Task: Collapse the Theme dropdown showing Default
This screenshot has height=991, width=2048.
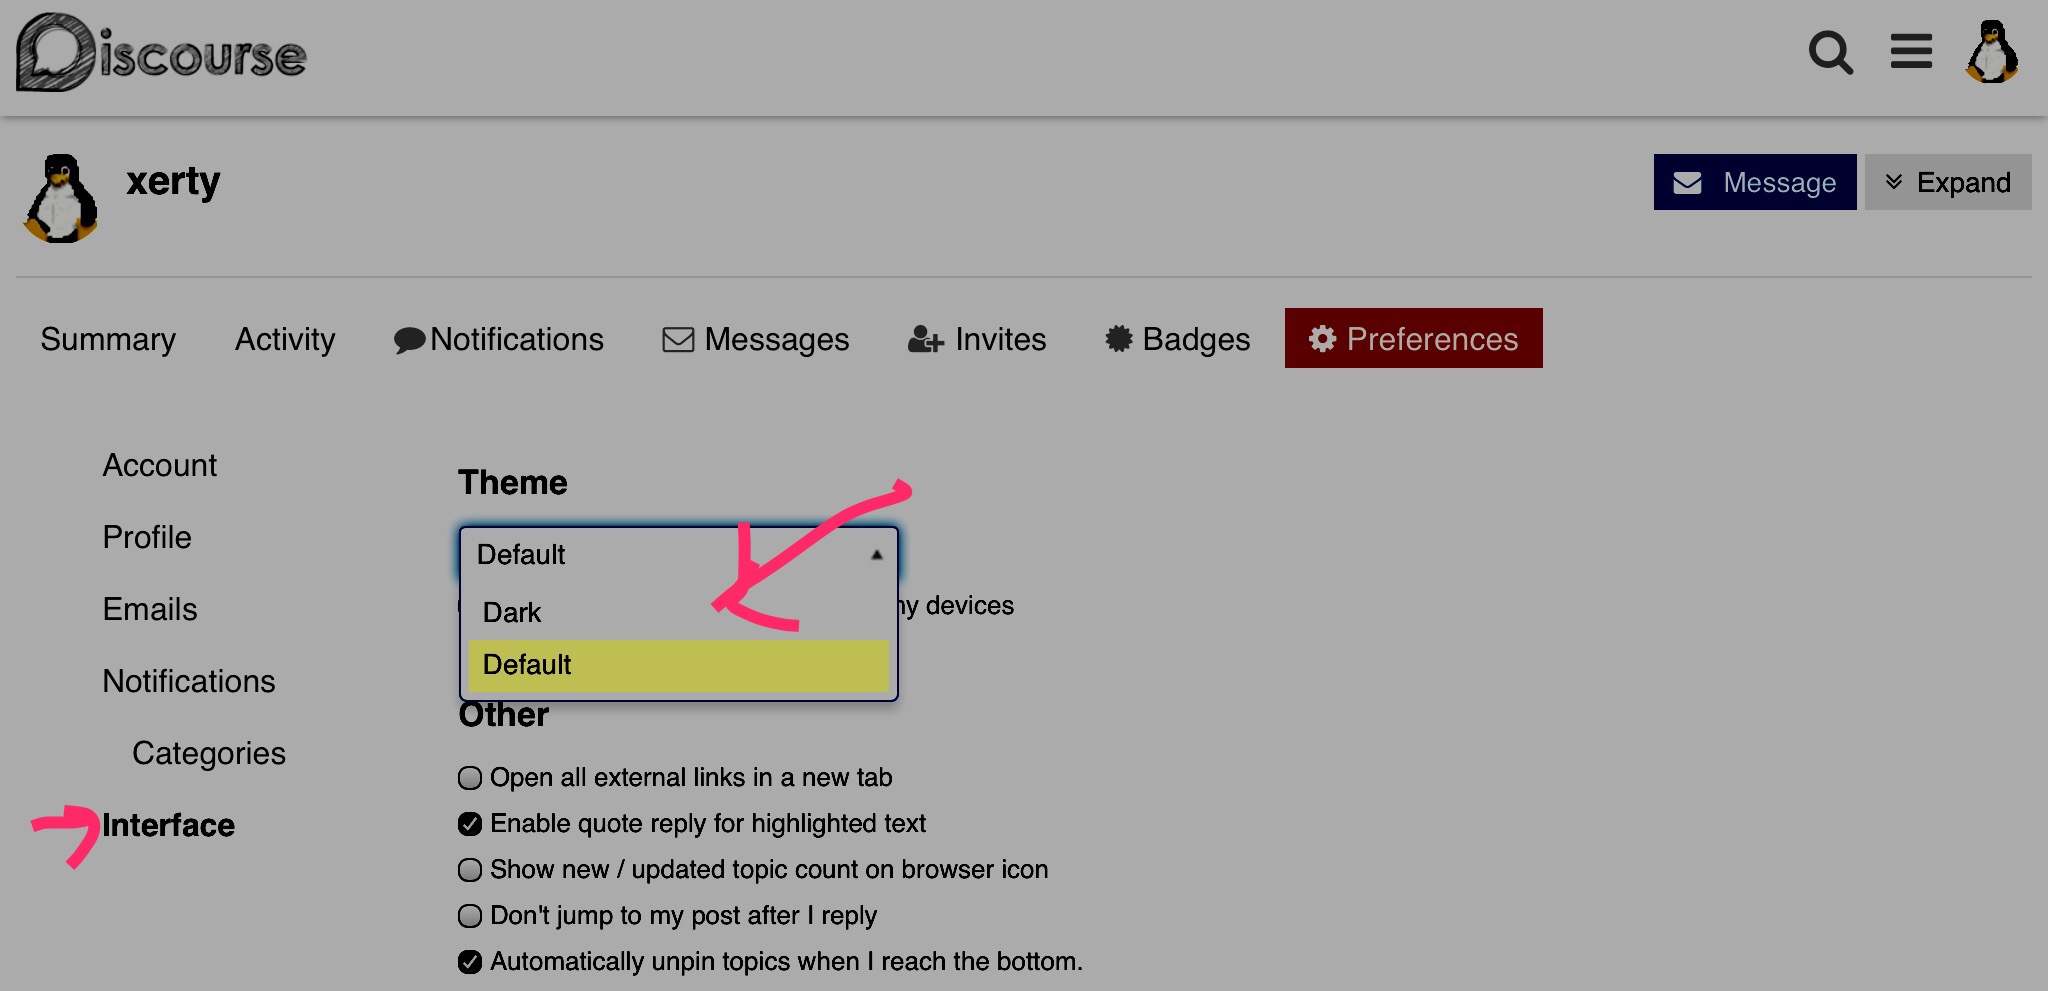Action: click(x=679, y=554)
